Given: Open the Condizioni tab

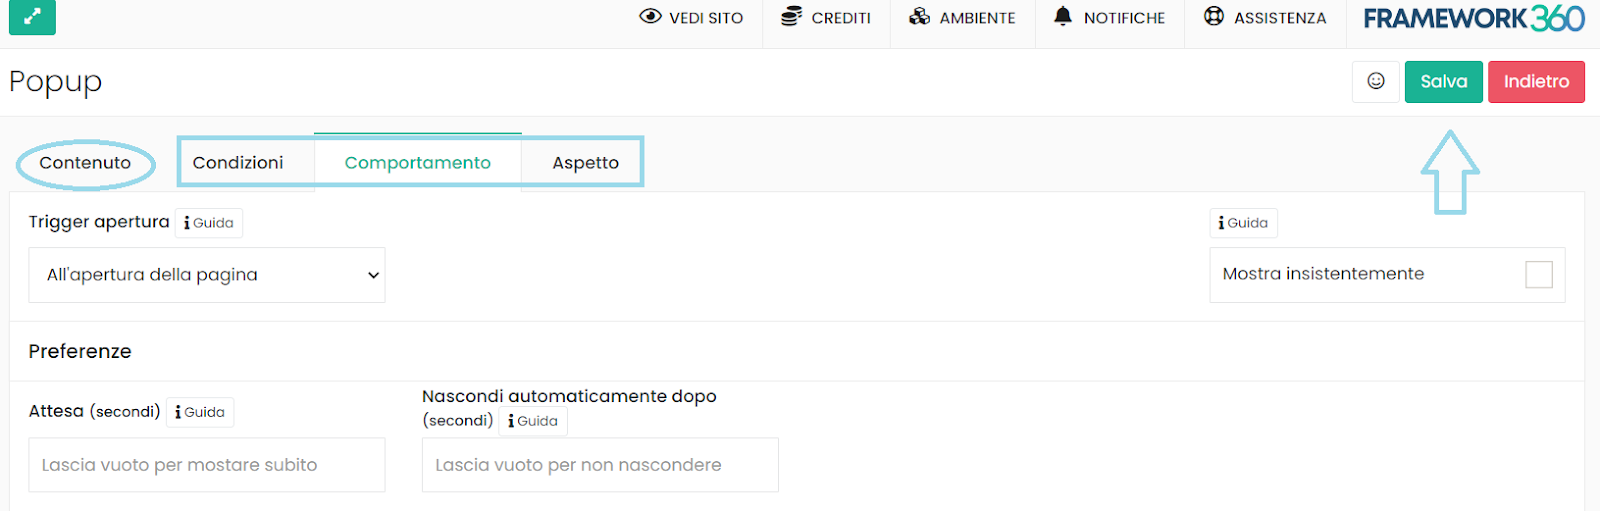Looking at the screenshot, I should pyautogui.click(x=238, y=163).
